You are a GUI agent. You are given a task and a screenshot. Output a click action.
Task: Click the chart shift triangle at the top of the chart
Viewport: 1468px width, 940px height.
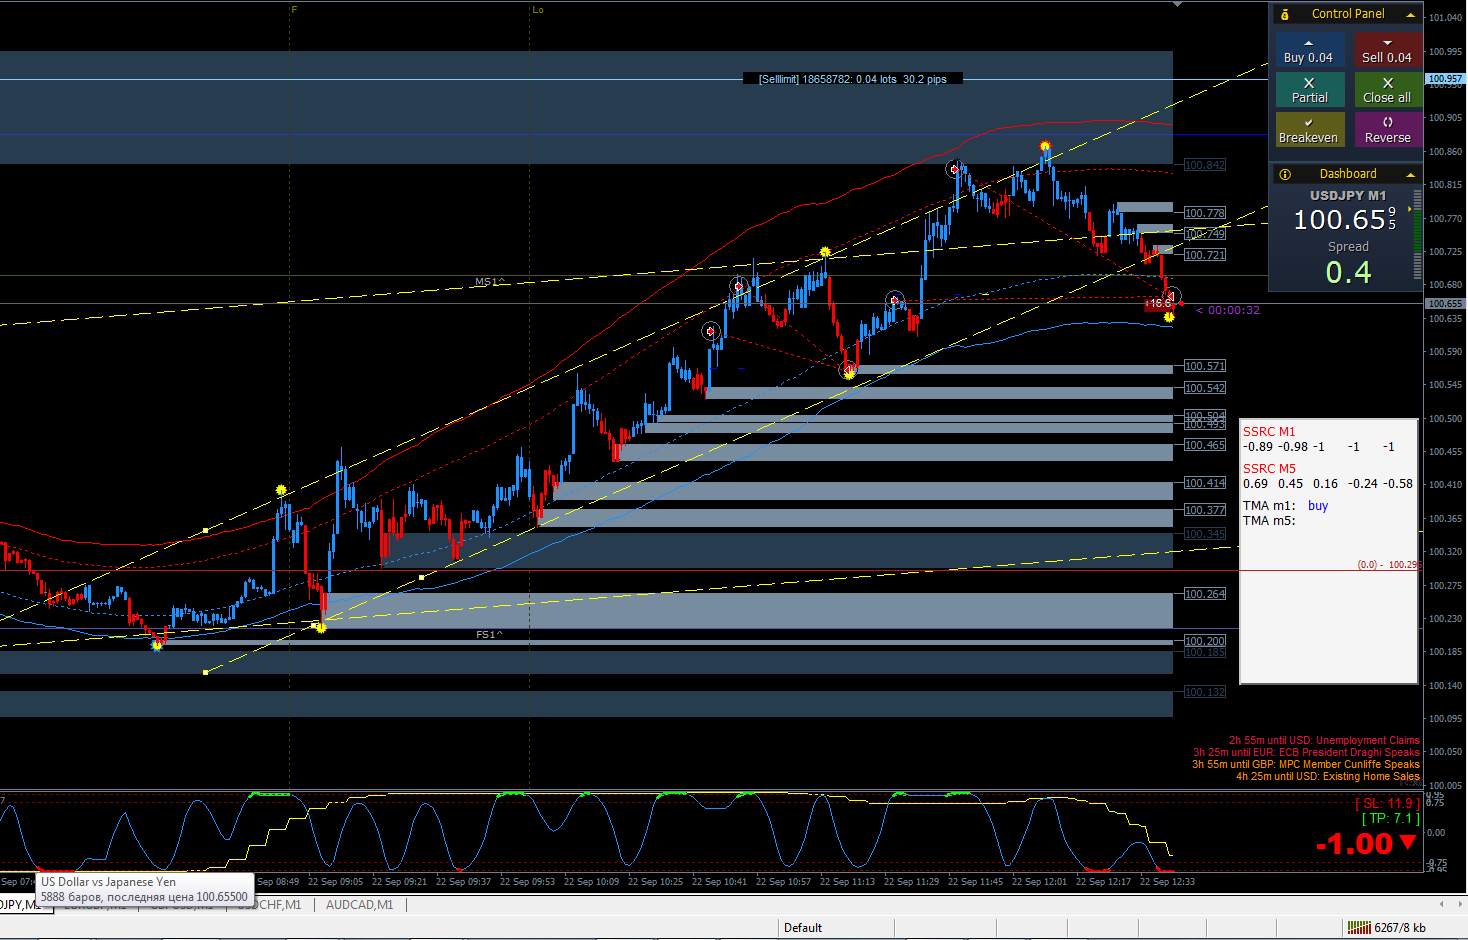(1177, 5)
